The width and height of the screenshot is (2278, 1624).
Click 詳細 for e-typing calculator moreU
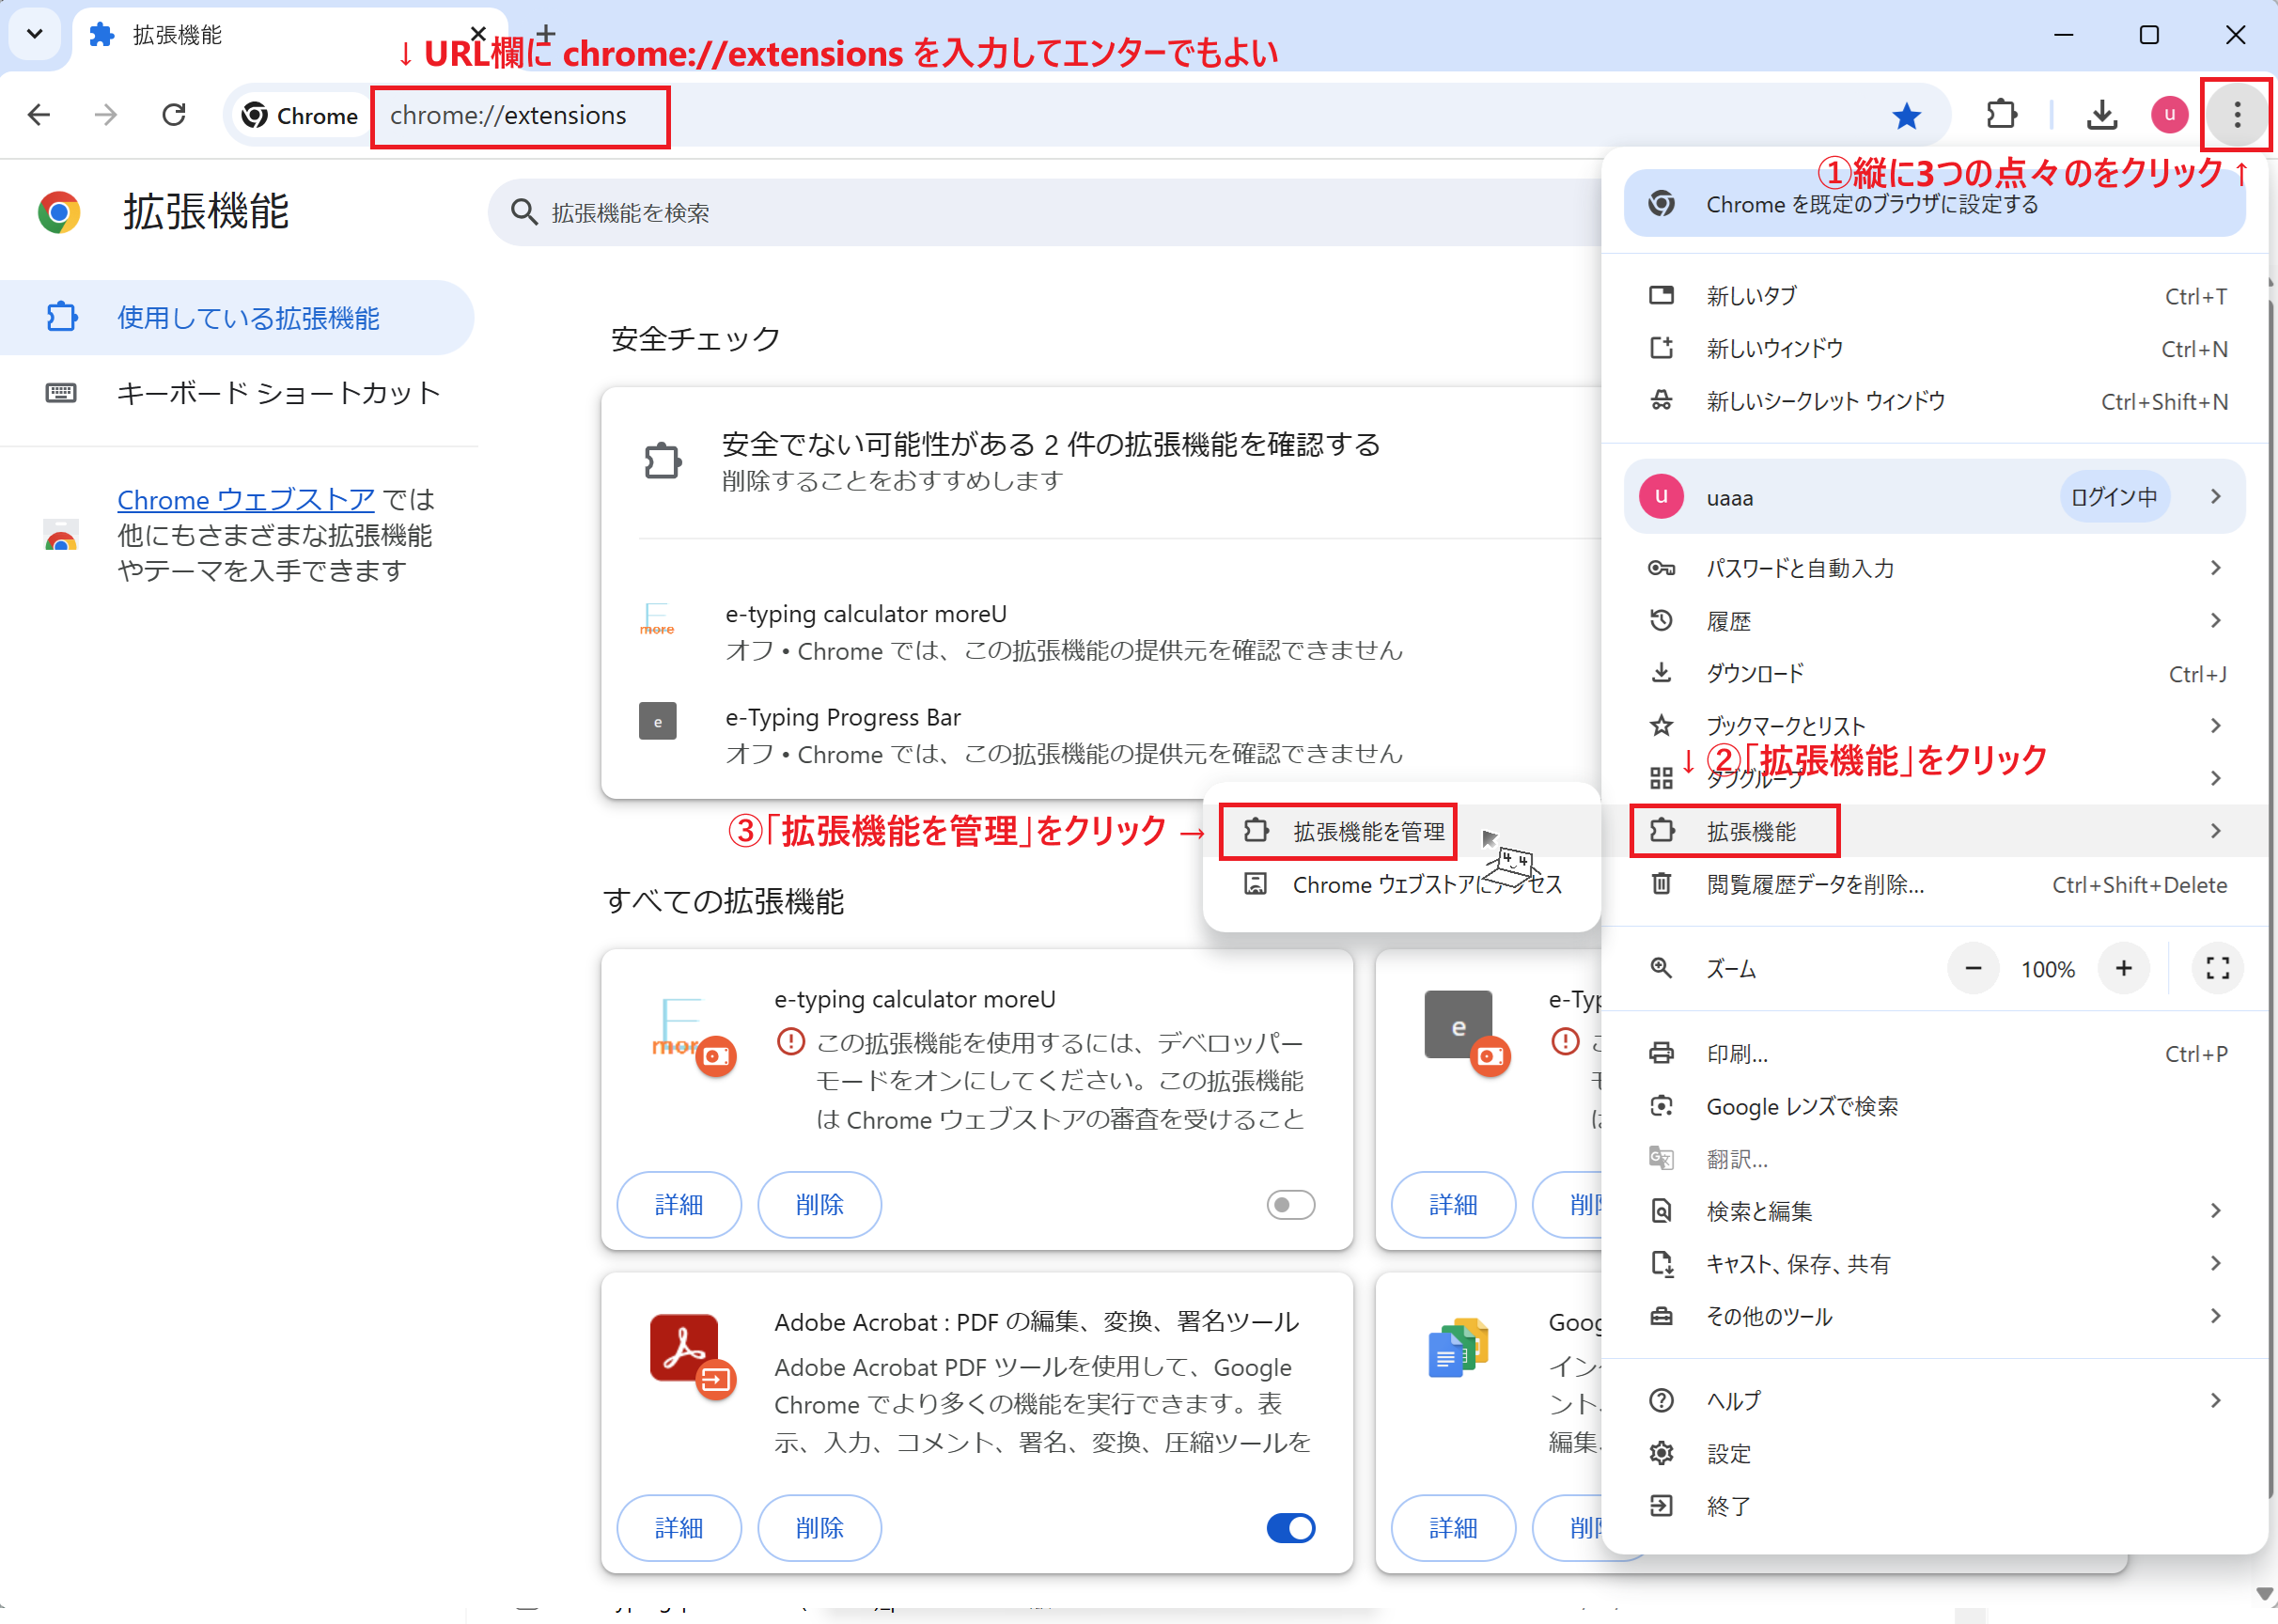(x=679, y=1205)
